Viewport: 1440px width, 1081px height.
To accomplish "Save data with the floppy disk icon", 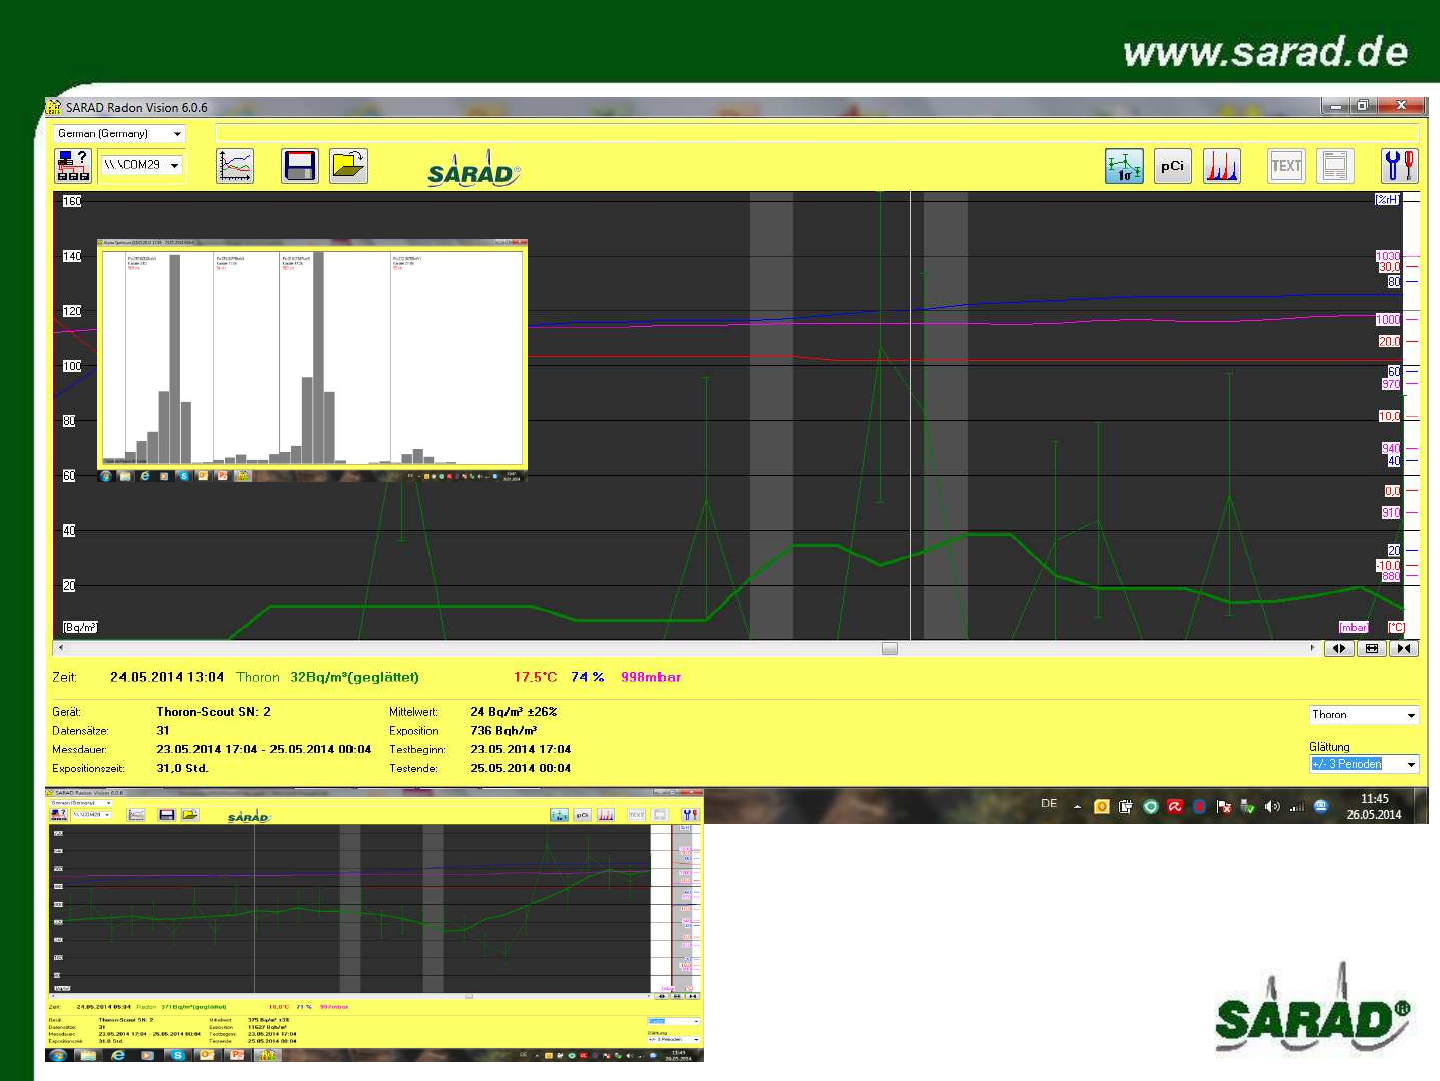I will [x=300, y=165].
